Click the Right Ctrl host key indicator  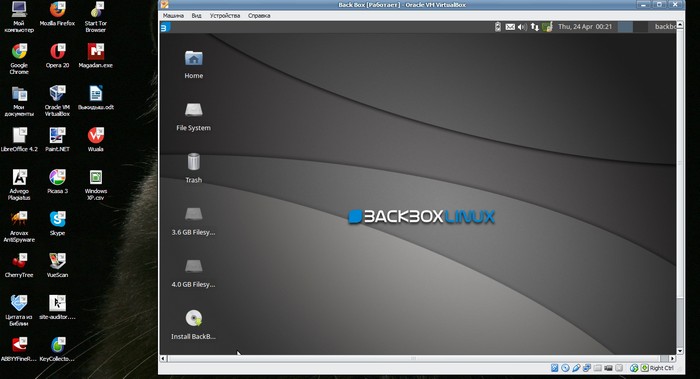[x=657, y=368]
